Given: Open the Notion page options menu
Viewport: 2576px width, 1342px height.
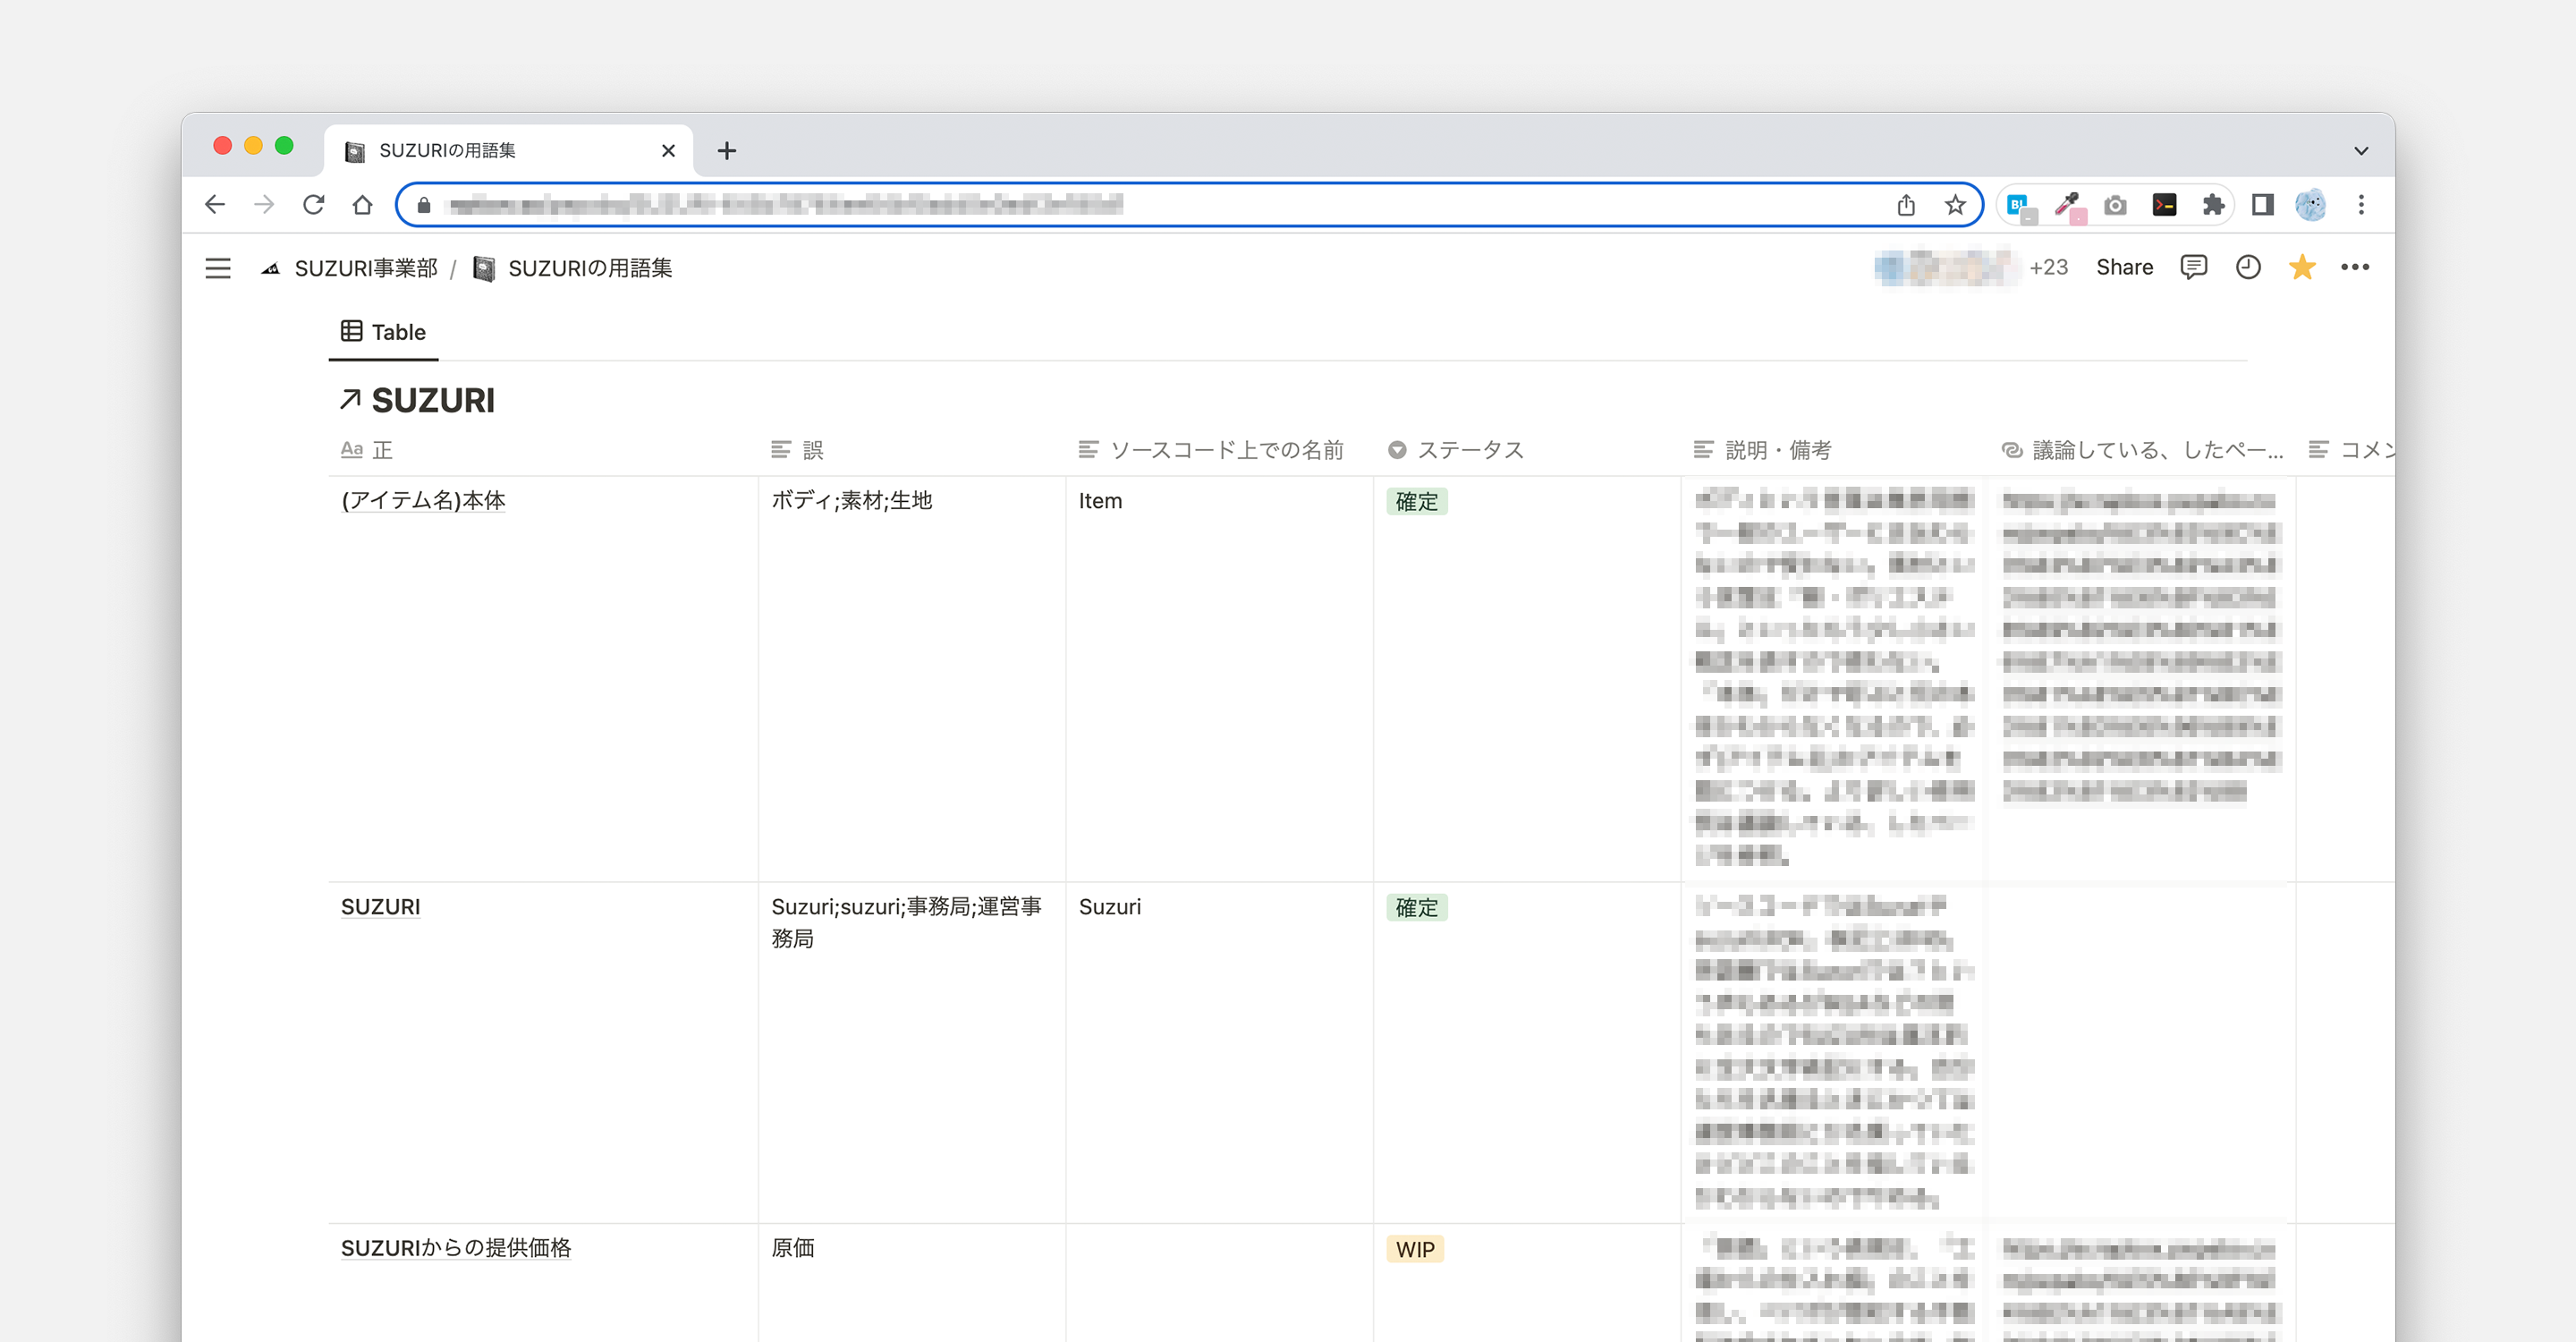Looking at the screenshot, I should pyautogui.click(x=2355, y=267).
